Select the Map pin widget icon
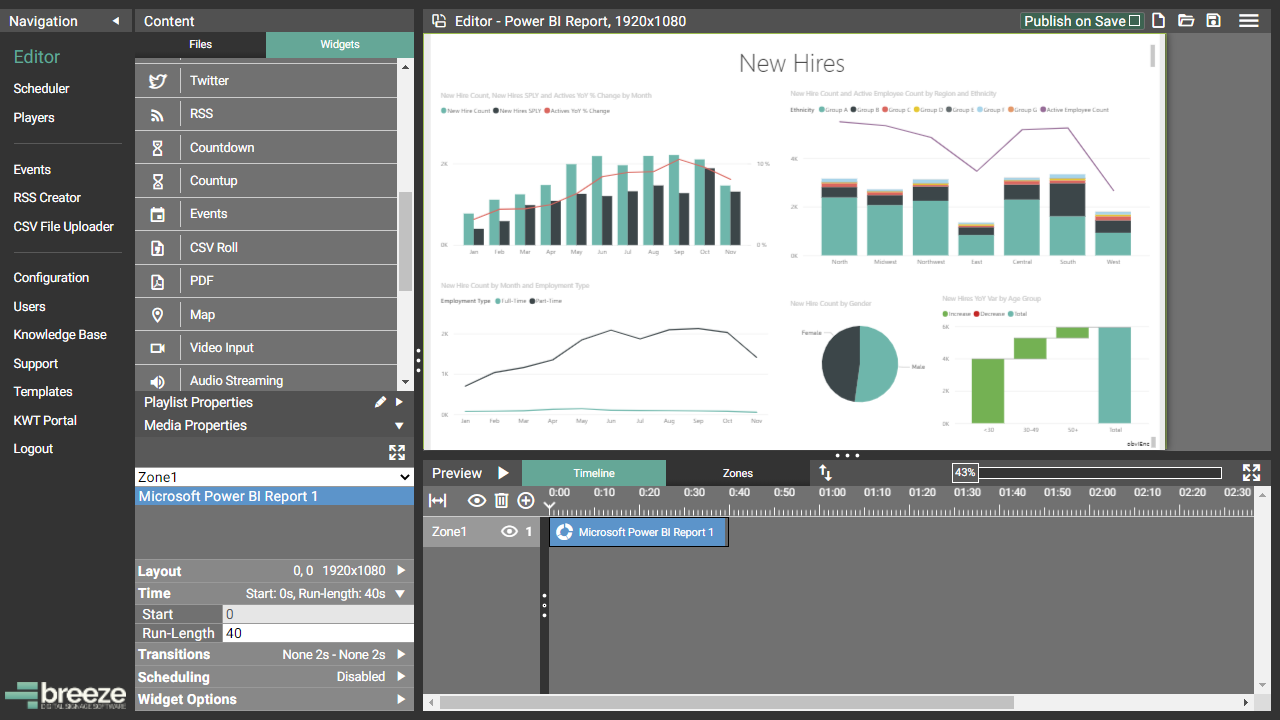The width and height of the screenshot is (1280, 720). click(157, 315)
